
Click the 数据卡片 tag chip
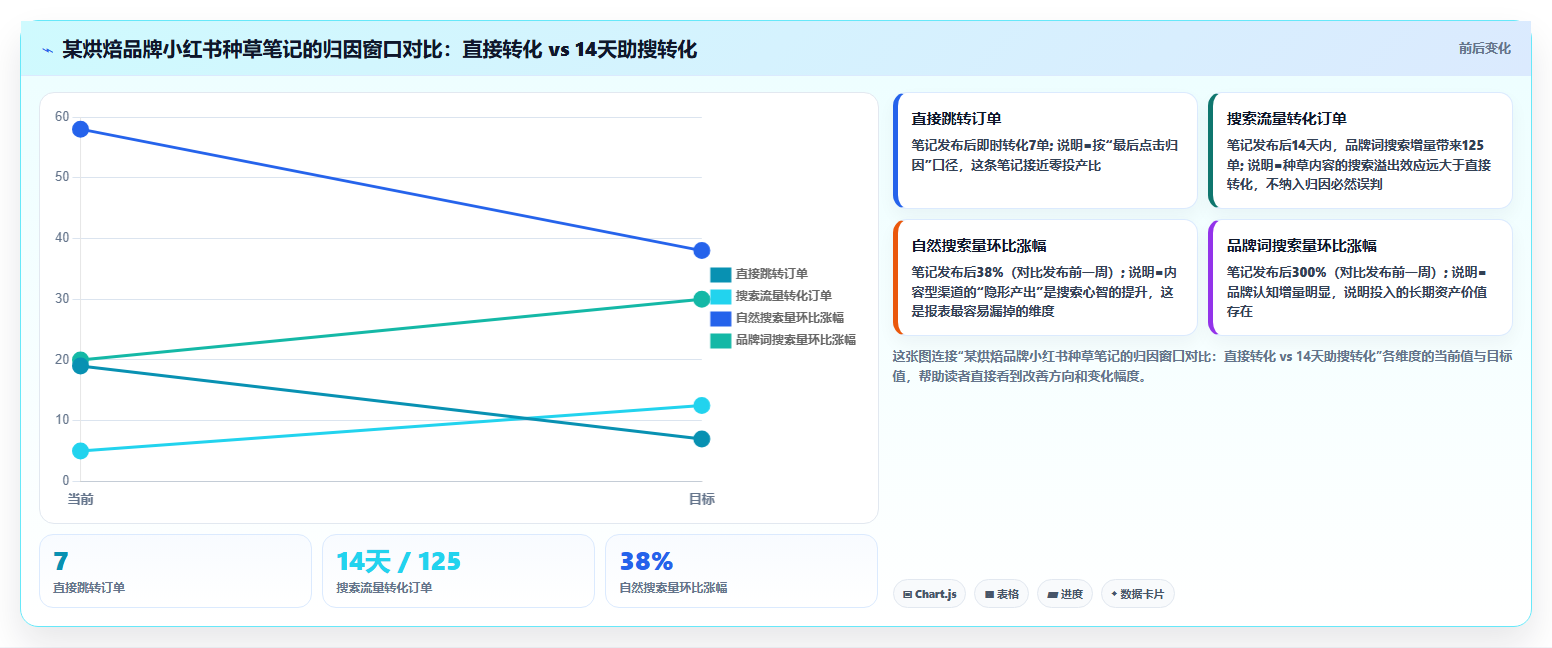pyautogui.click(x=1138, y=594)
